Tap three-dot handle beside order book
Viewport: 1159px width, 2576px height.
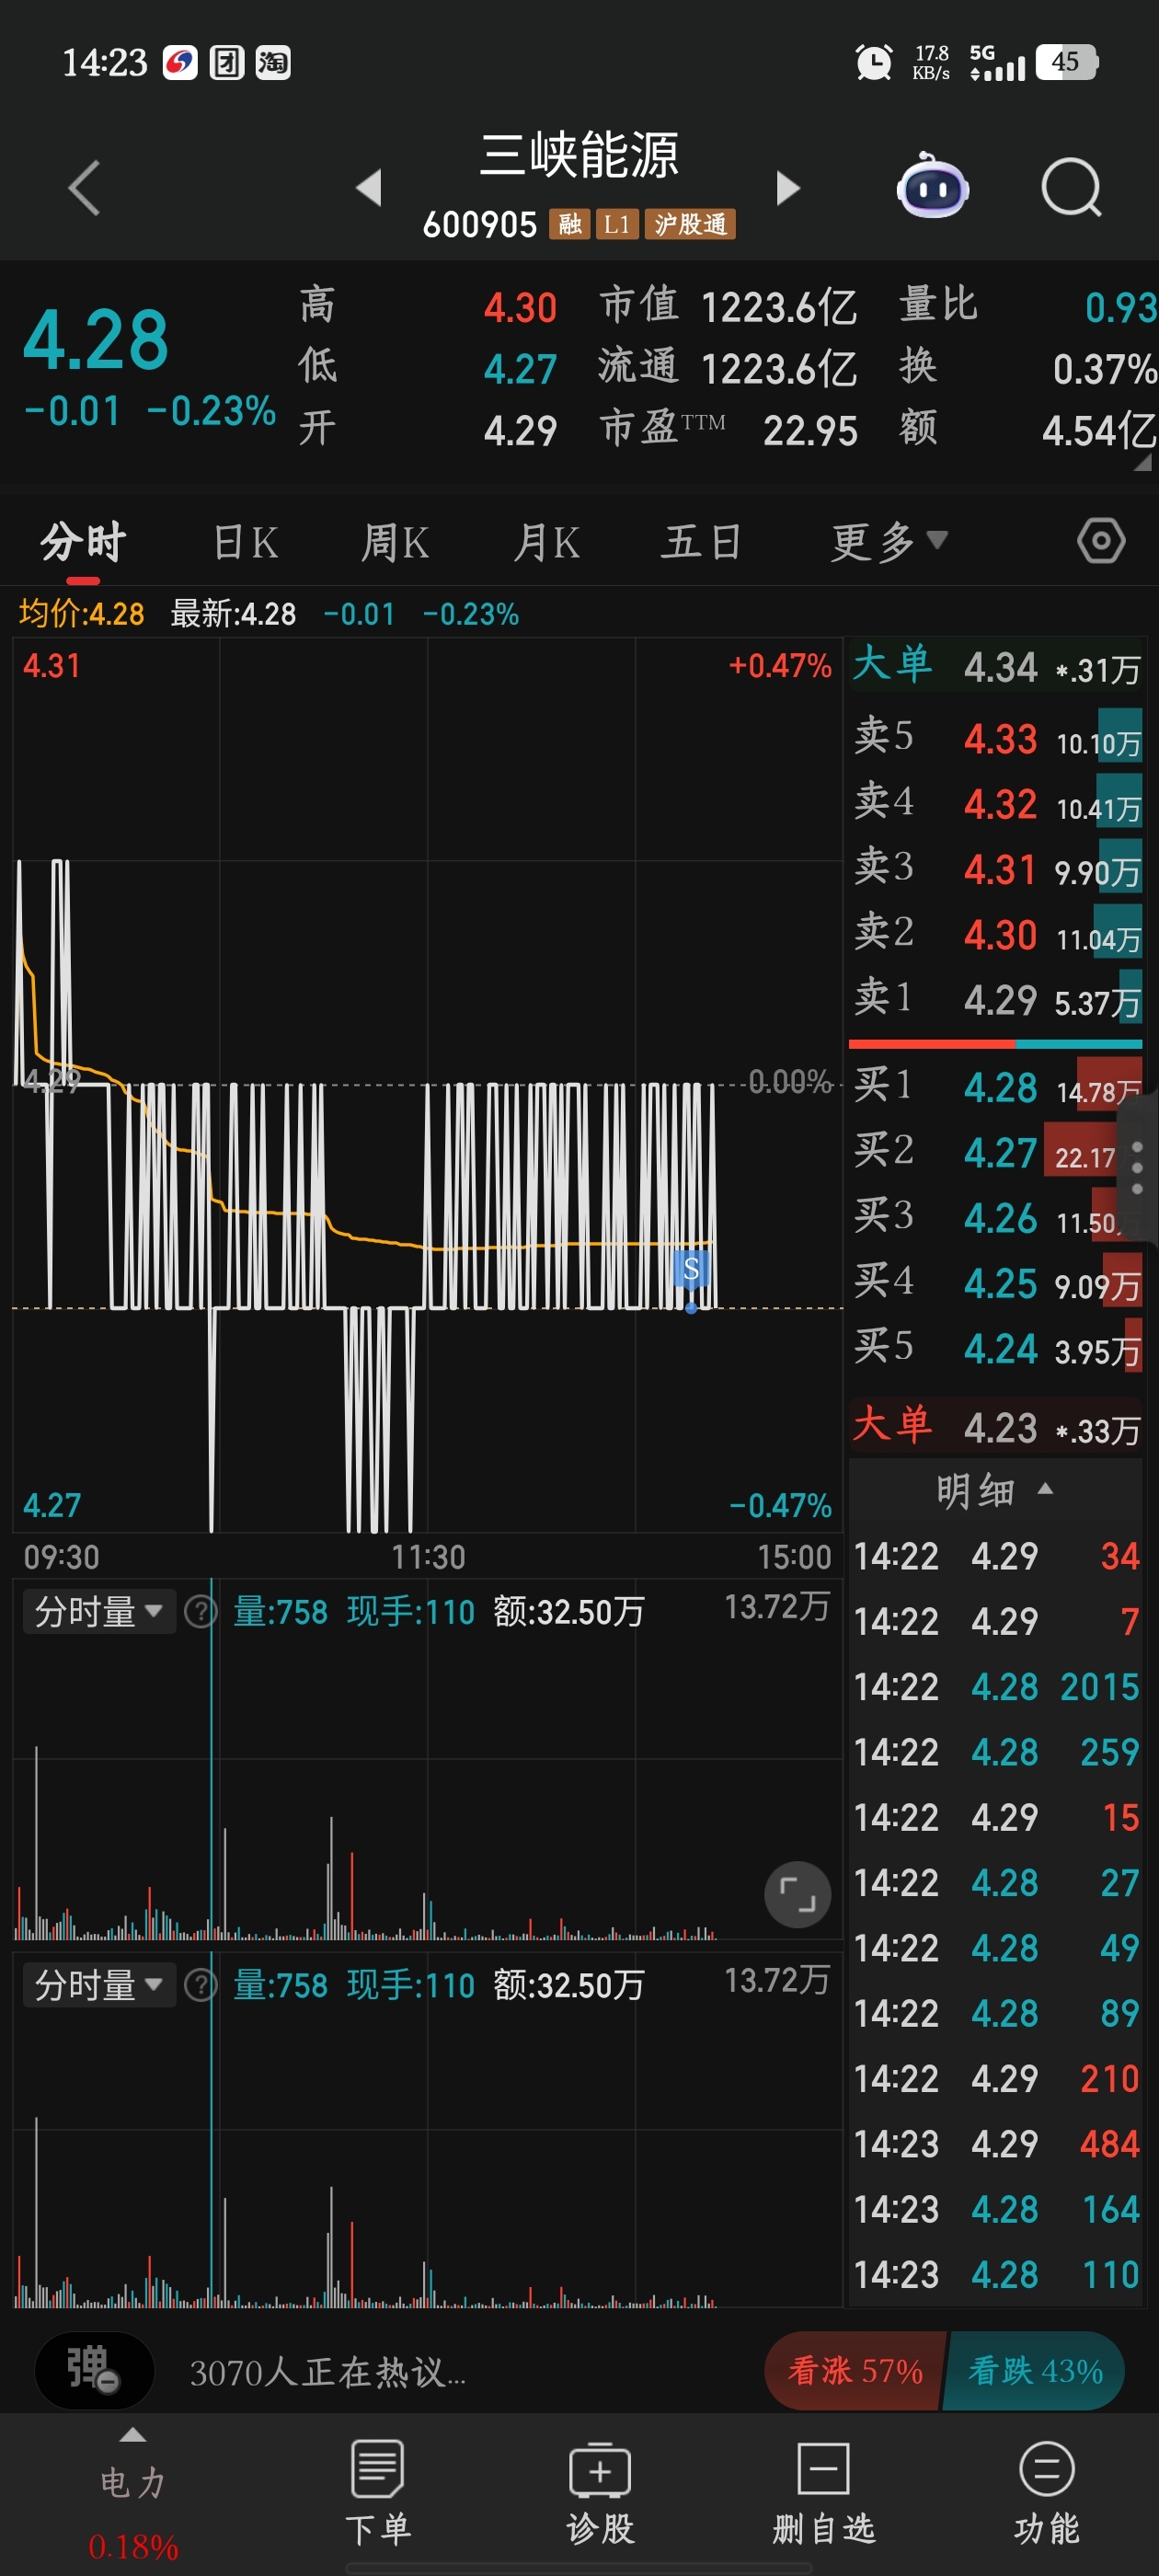point(1137,1168)
